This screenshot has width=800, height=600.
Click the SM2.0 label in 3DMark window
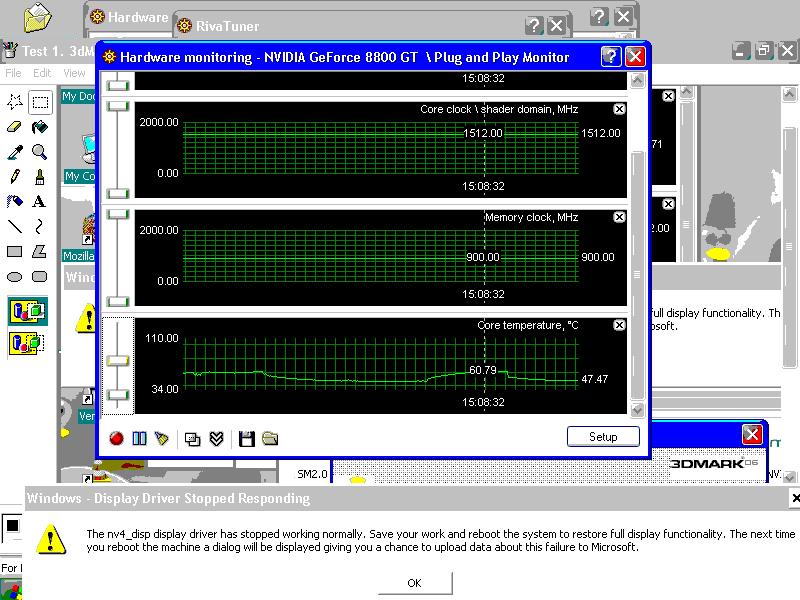312,474
